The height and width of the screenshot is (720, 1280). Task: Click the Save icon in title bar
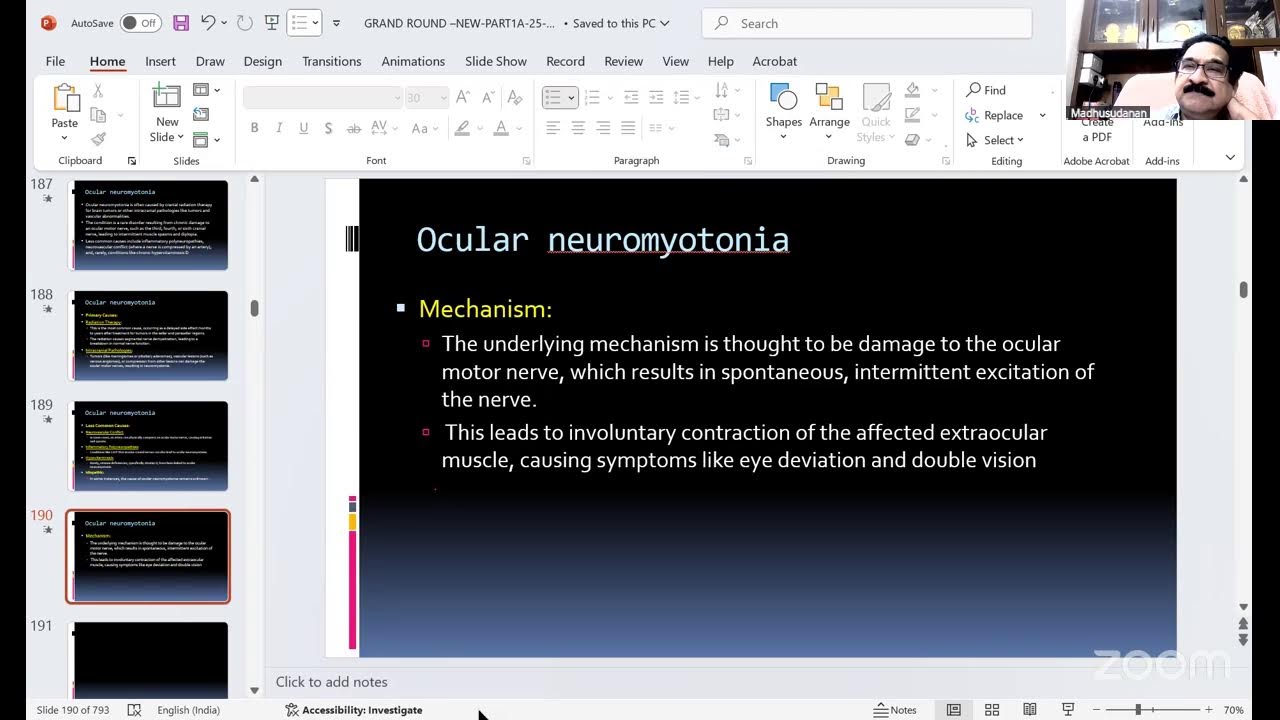(x=181, y=23)
